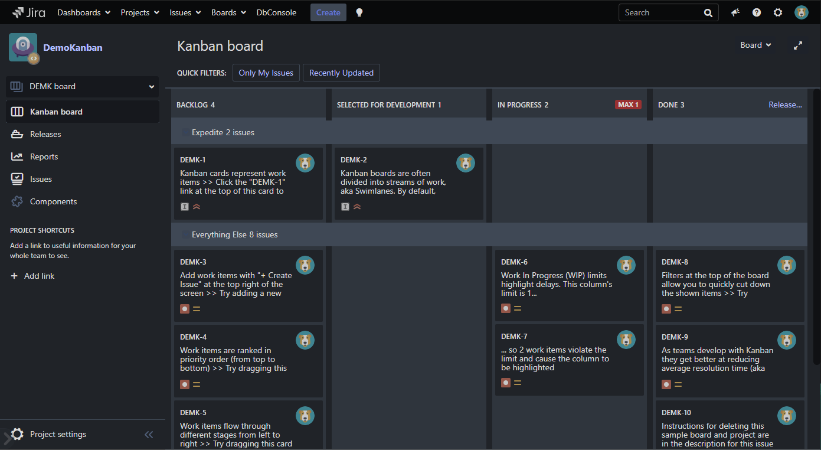Open Reports in the sidebar
This screenshot has width=821, height=450.
point(44,157)
